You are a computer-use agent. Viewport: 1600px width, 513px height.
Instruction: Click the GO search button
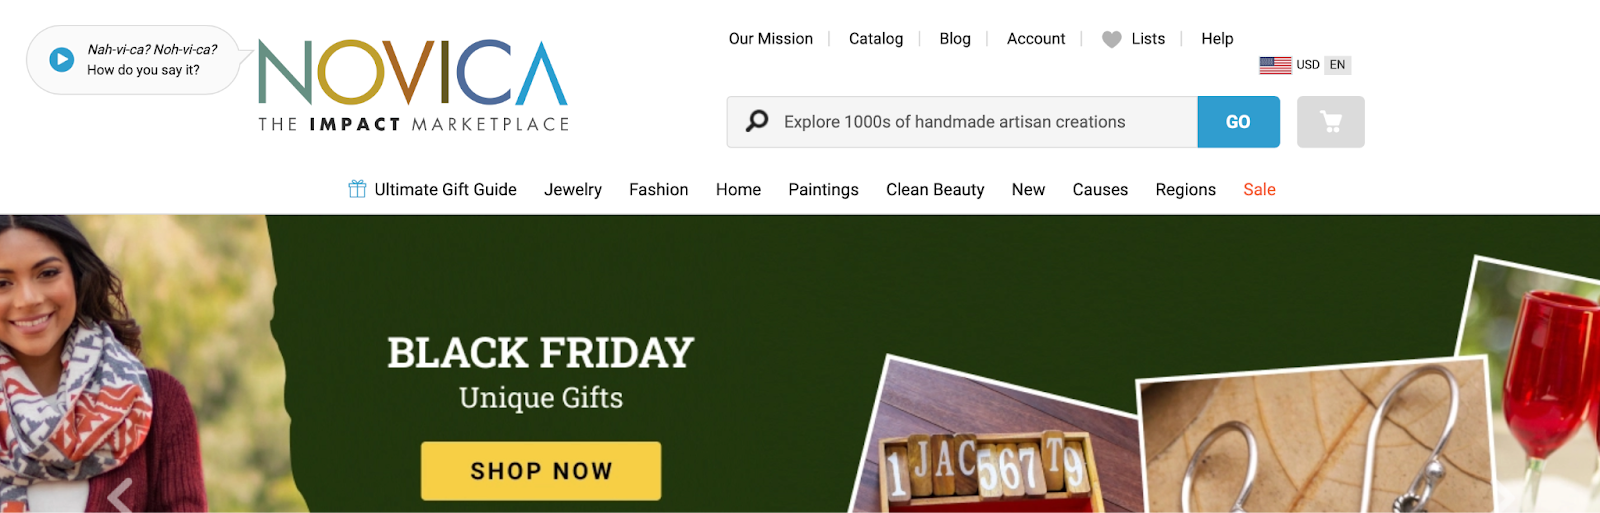coord(1238,122)
